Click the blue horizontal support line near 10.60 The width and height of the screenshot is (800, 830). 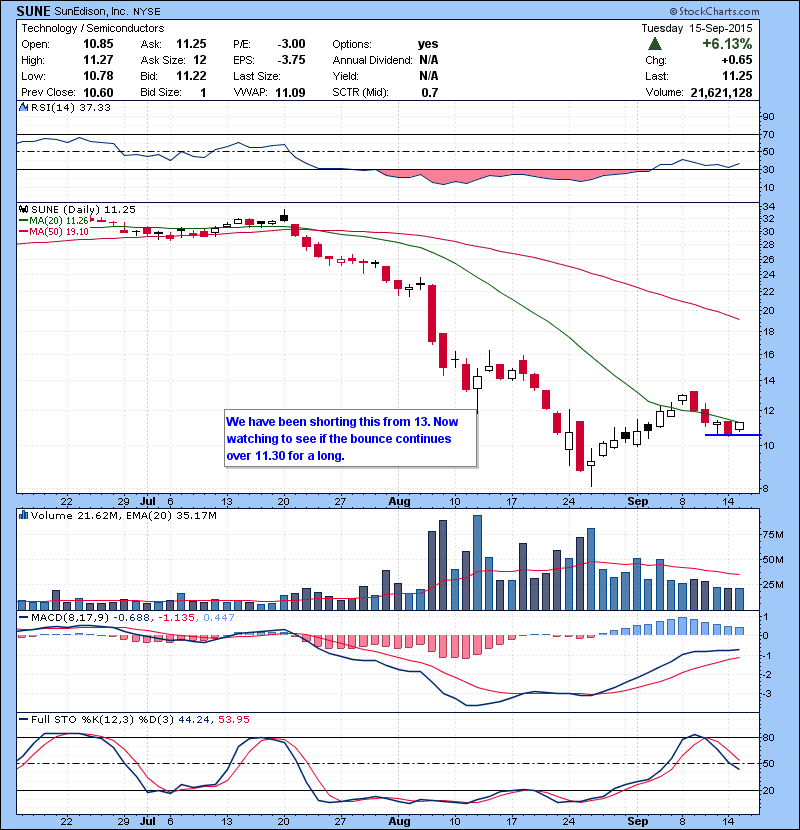(733, 435)
